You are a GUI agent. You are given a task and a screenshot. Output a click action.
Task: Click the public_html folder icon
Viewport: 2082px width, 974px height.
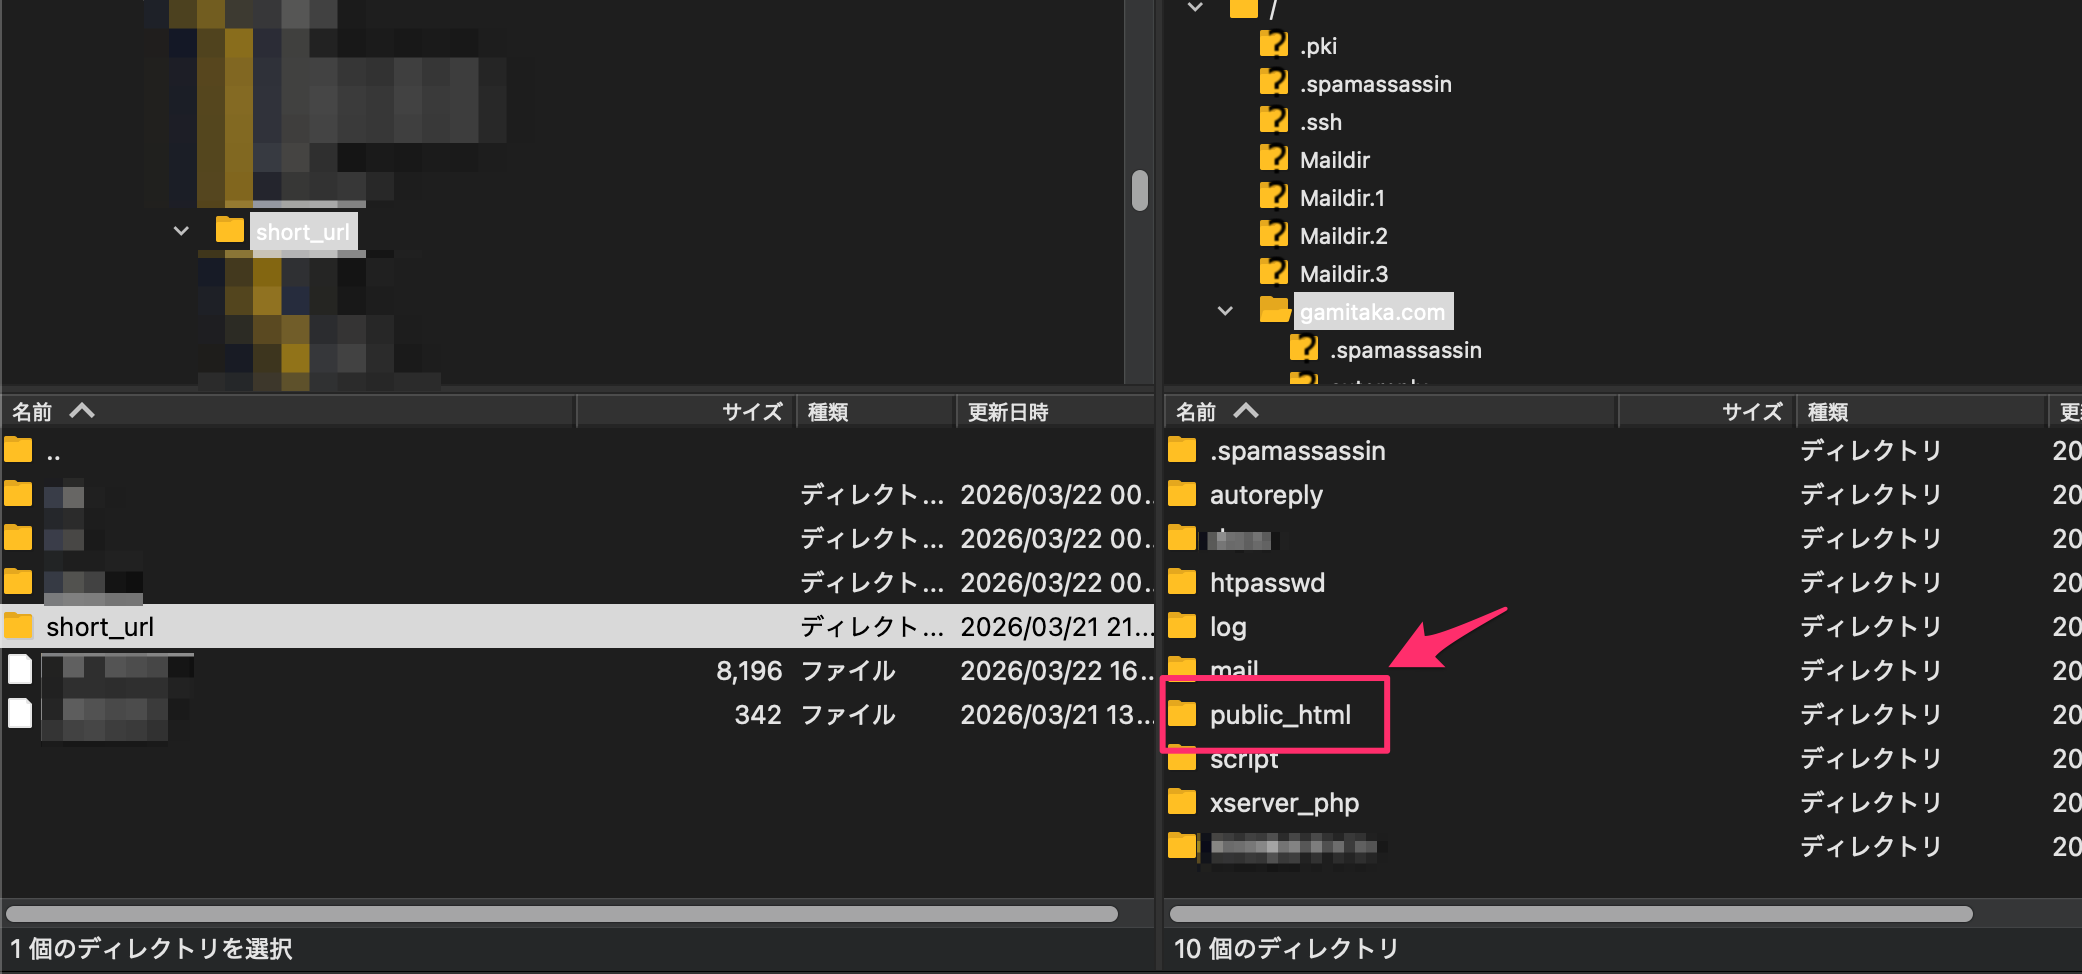click(x=1182, y=714)
